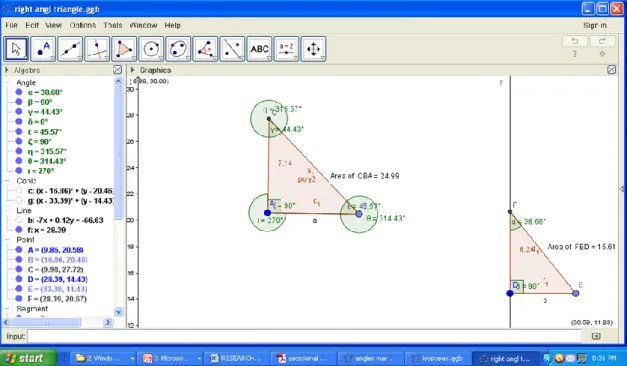Image resolution: width=627 pixels, height=366 pixels.
Task: Select the Circle with Center tool
Action: 151,49
